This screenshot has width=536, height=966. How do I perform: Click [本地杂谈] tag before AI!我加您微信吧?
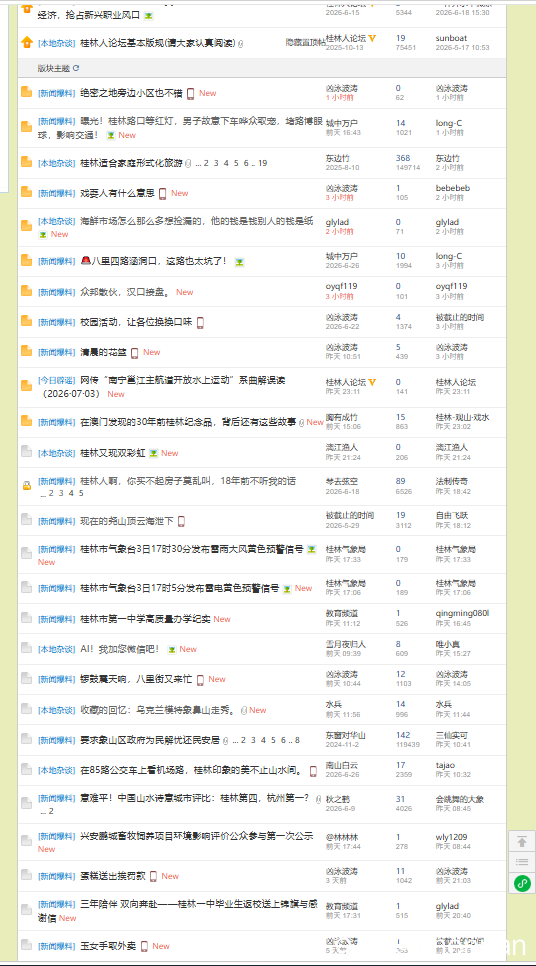[56, 649]
